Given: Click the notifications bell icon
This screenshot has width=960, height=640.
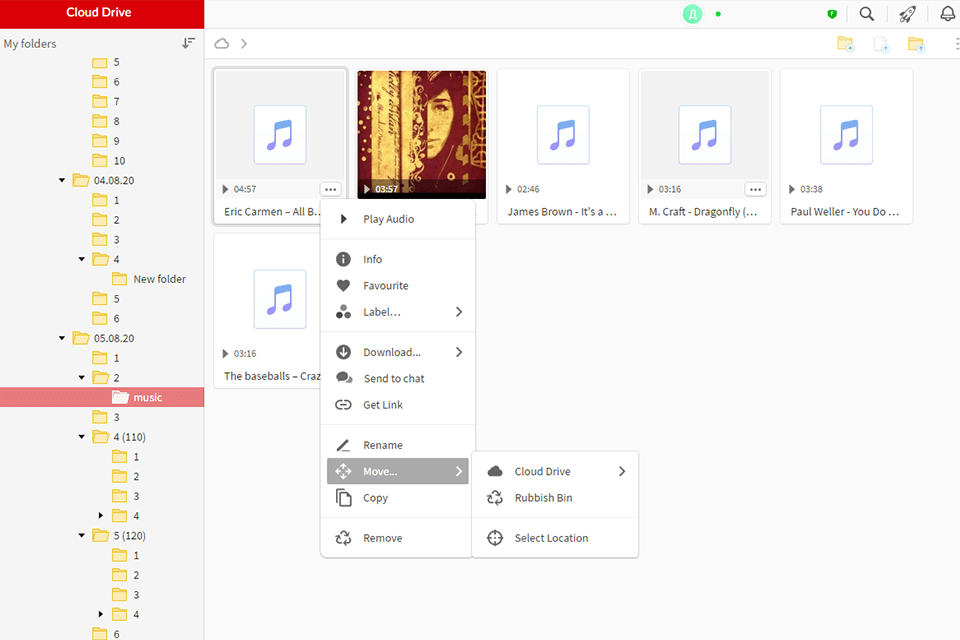Looking at the screenshot, I should (x=947, y=14).
